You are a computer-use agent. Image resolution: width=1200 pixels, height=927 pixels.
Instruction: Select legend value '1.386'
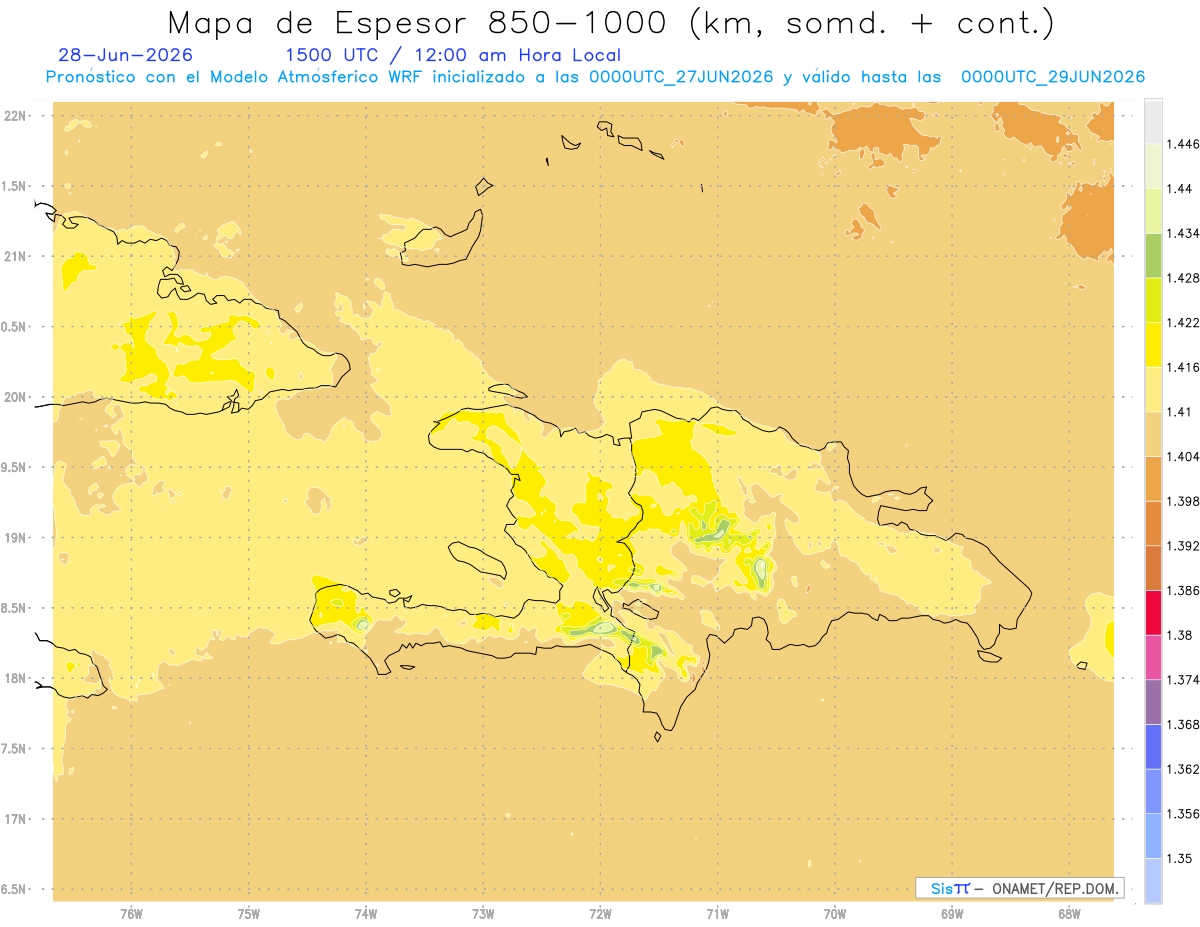click(1184, 590)
